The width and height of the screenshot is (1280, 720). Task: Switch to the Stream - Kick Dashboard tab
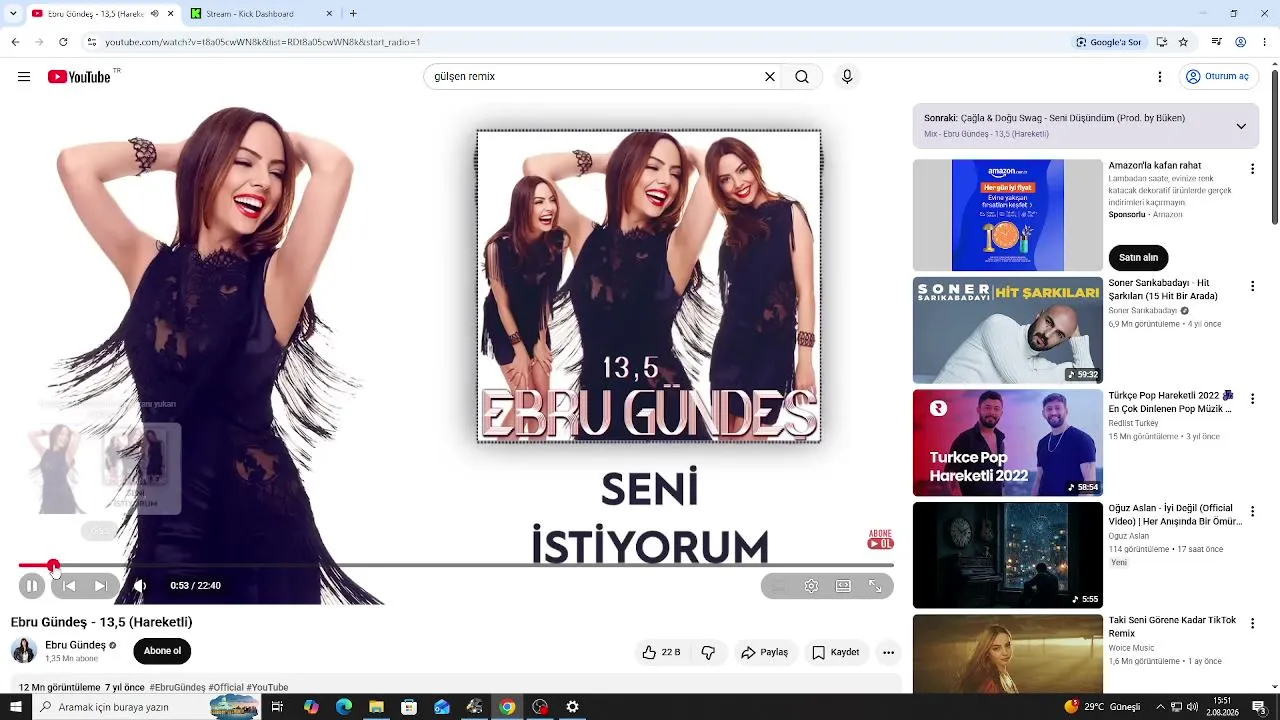coord(262,14)
